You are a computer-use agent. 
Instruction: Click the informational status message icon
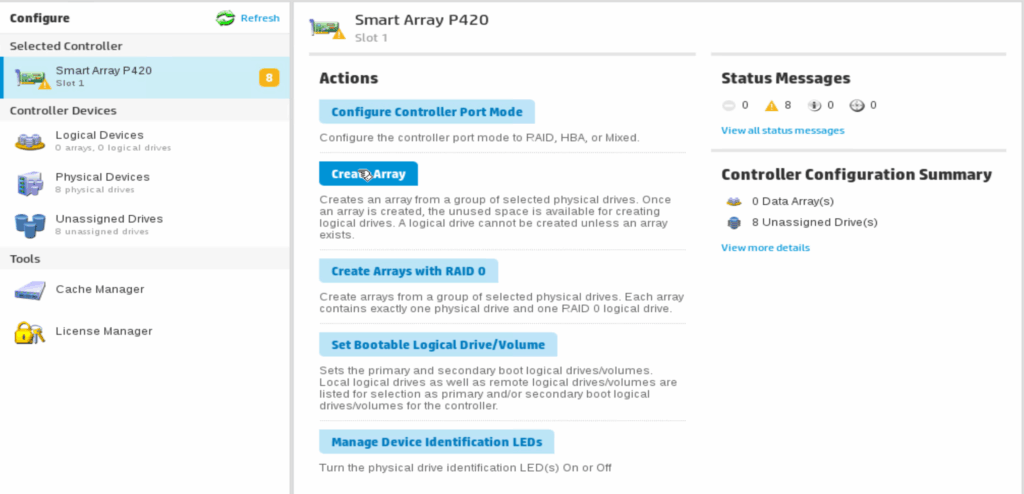[814, 105]
